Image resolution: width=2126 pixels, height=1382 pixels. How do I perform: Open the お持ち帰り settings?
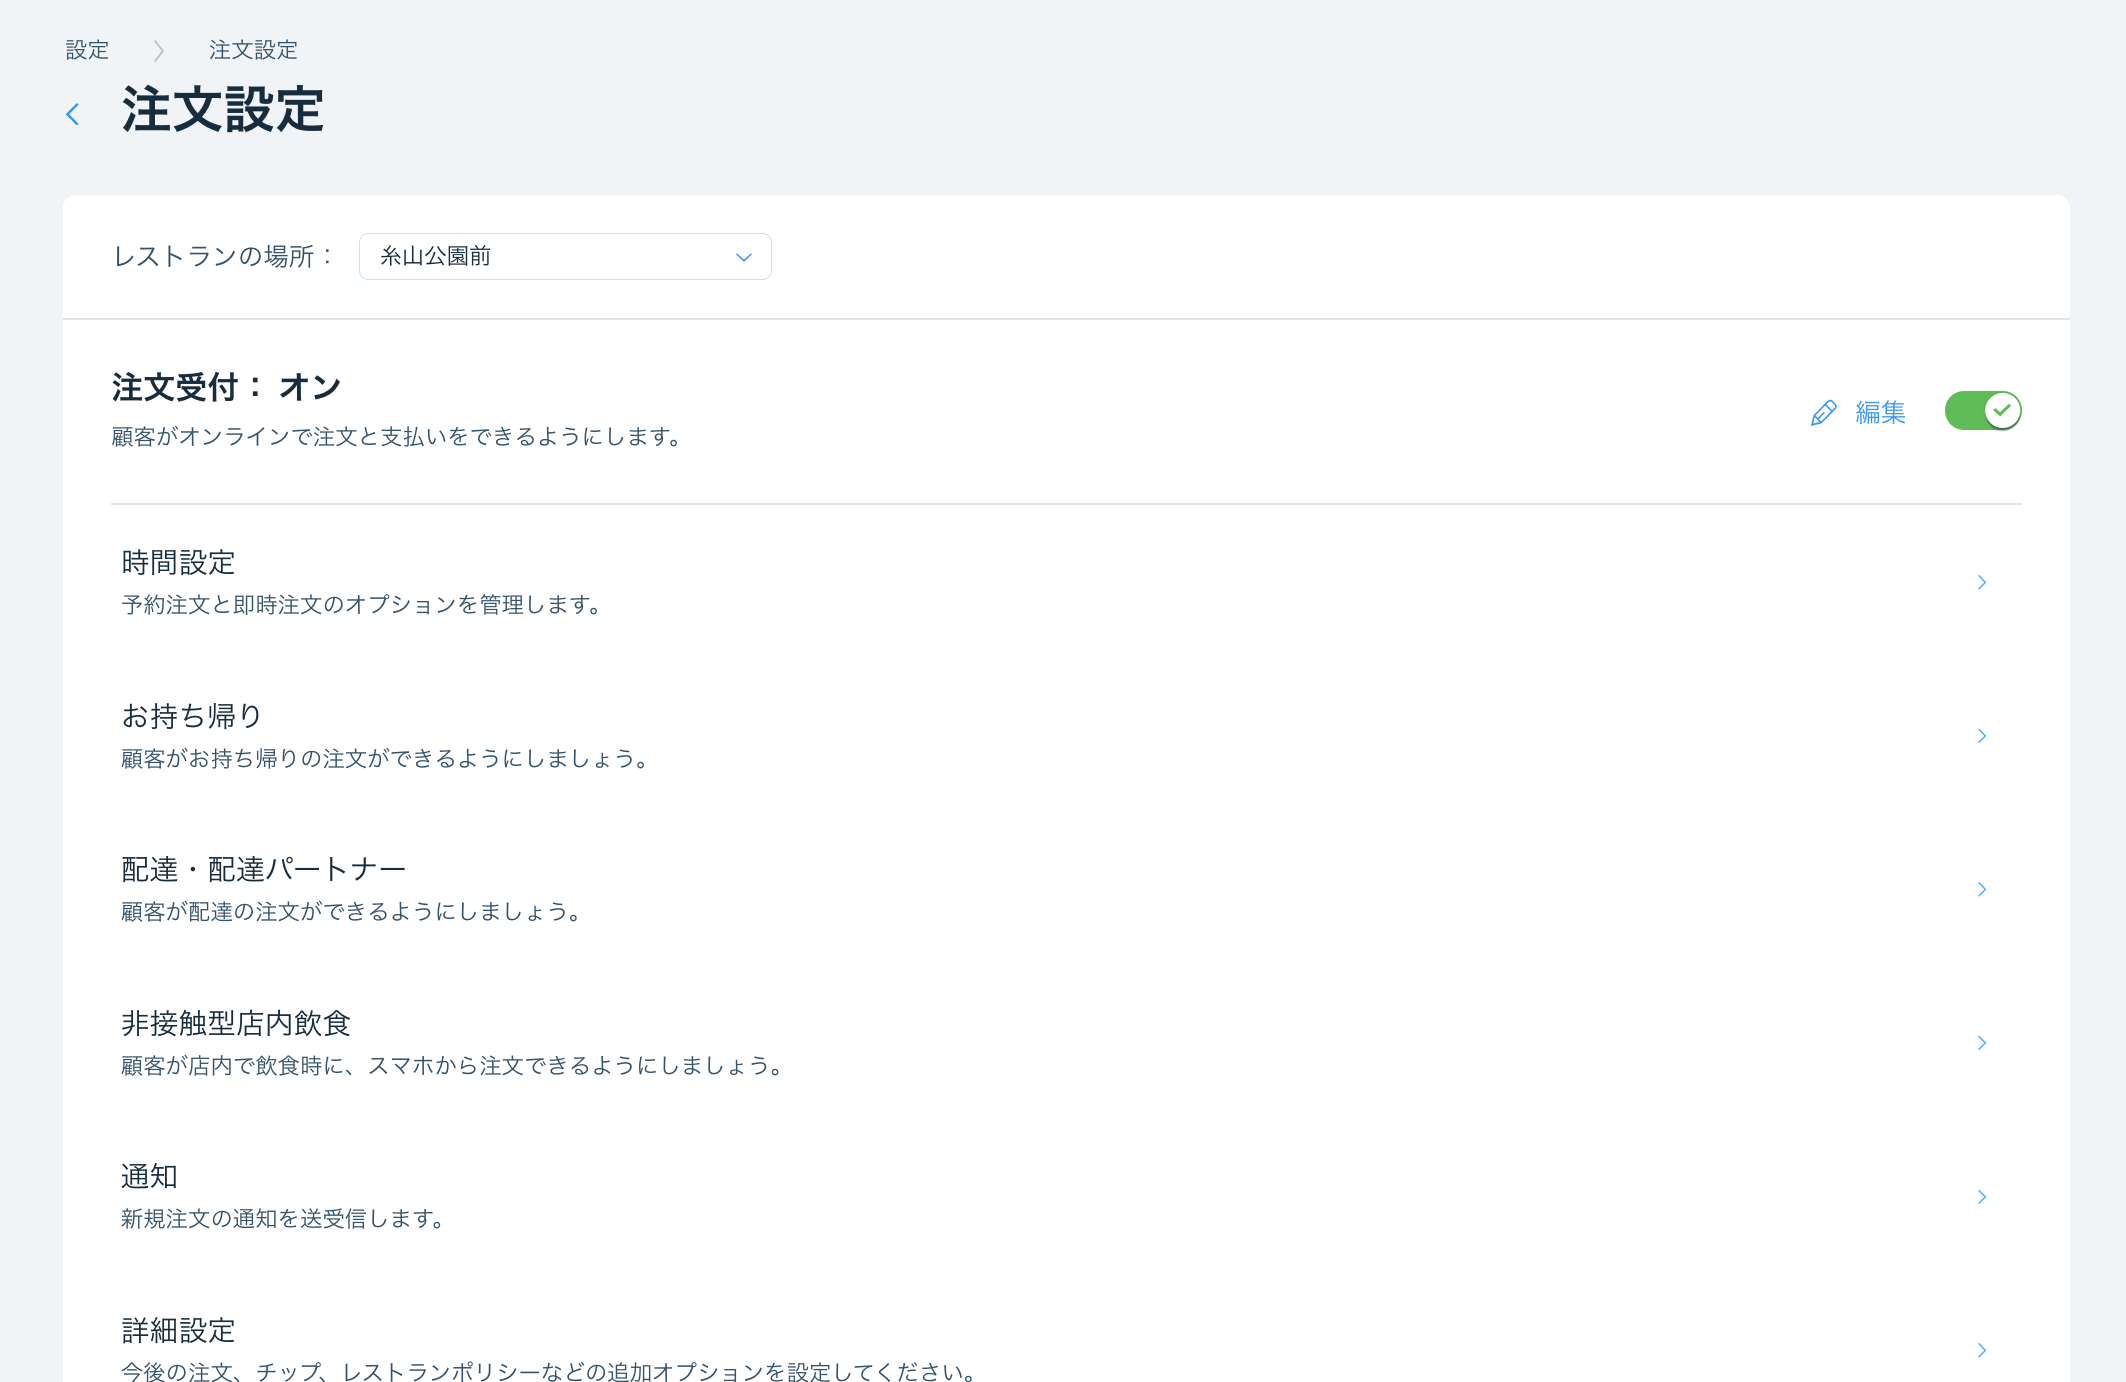(191, 716)
